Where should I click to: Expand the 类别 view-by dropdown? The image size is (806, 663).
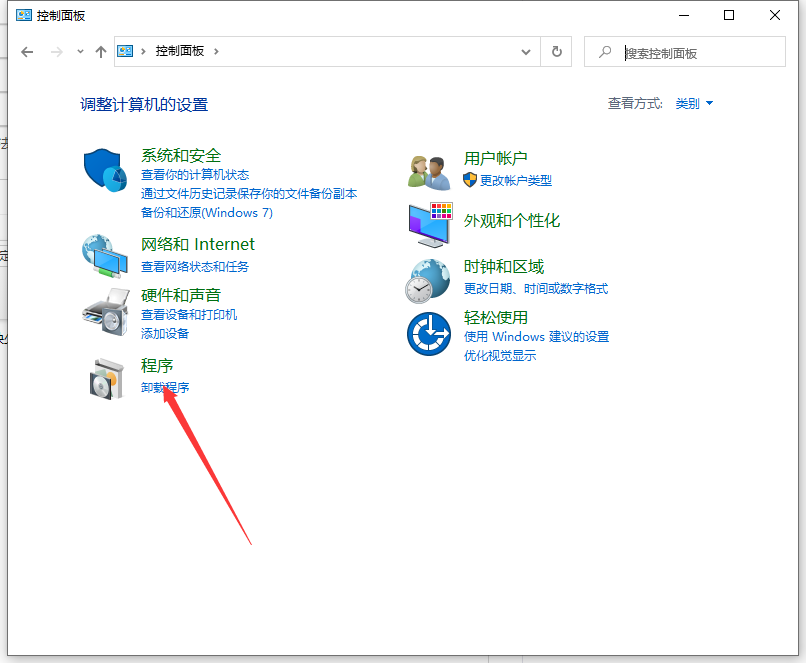(x=694, y=104)
